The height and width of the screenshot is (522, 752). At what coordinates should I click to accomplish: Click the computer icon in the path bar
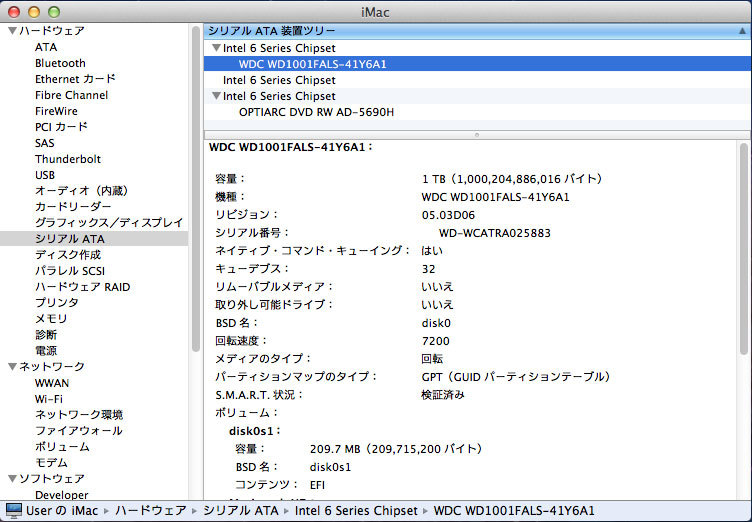point(13,510)
